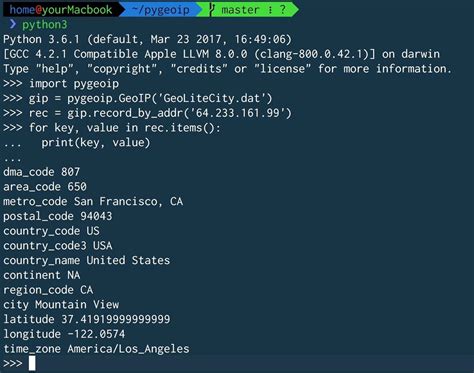474x373 pixels.
Task: Click the dma_code 807 output line
Action: pyautogui.click(x=42, y=172)
